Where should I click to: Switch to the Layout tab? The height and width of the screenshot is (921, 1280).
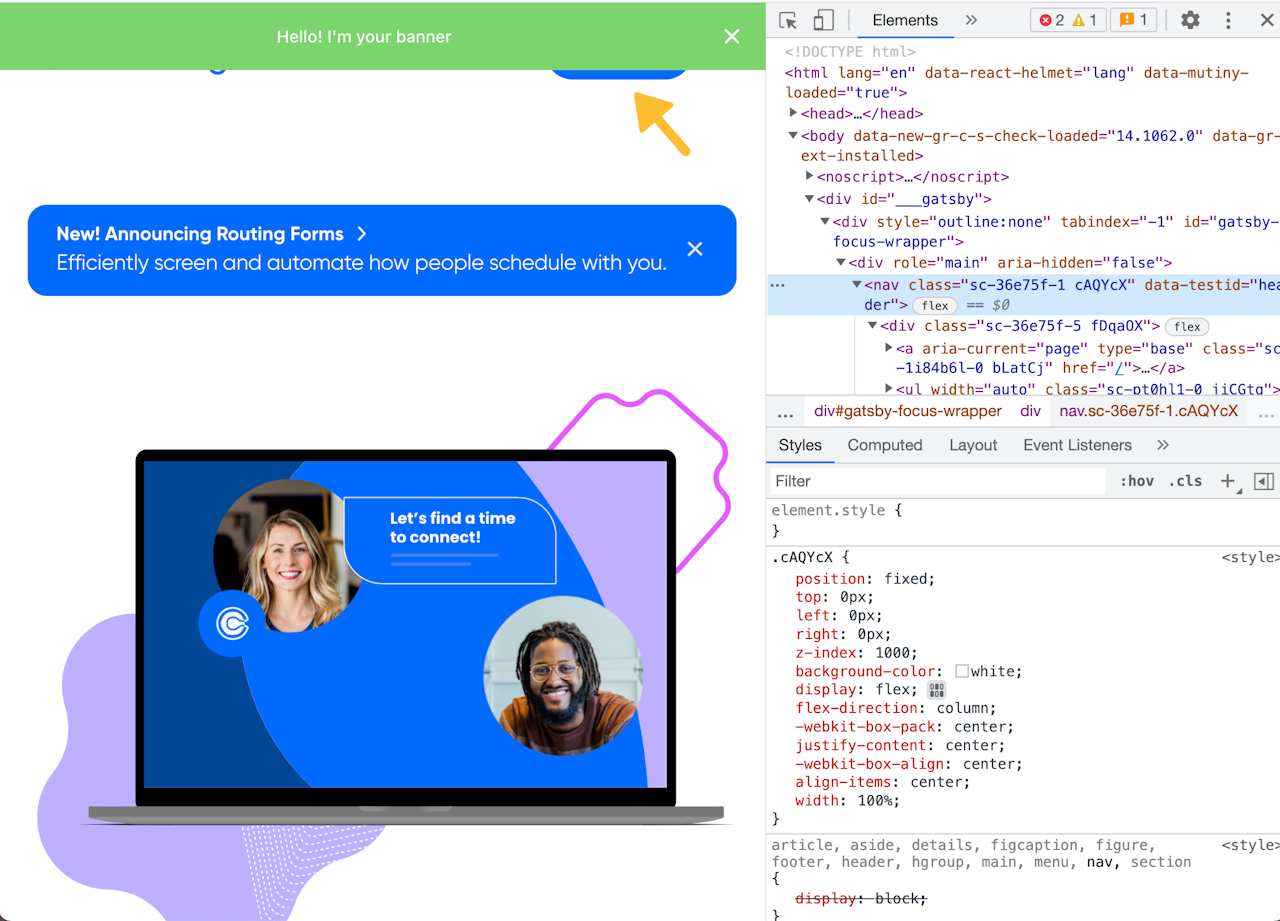tap(972, 445)
